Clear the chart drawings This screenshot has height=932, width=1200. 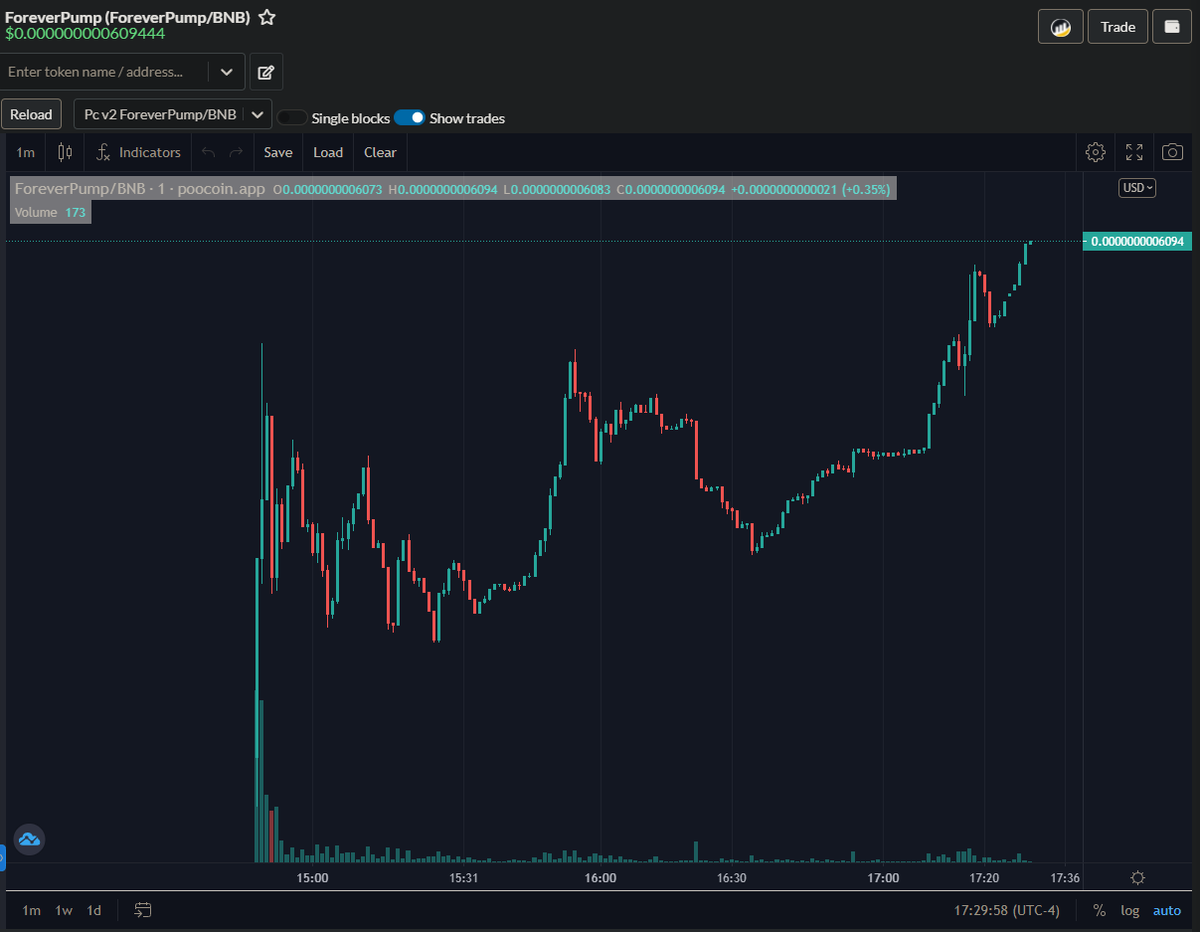(x=380, y=152)
